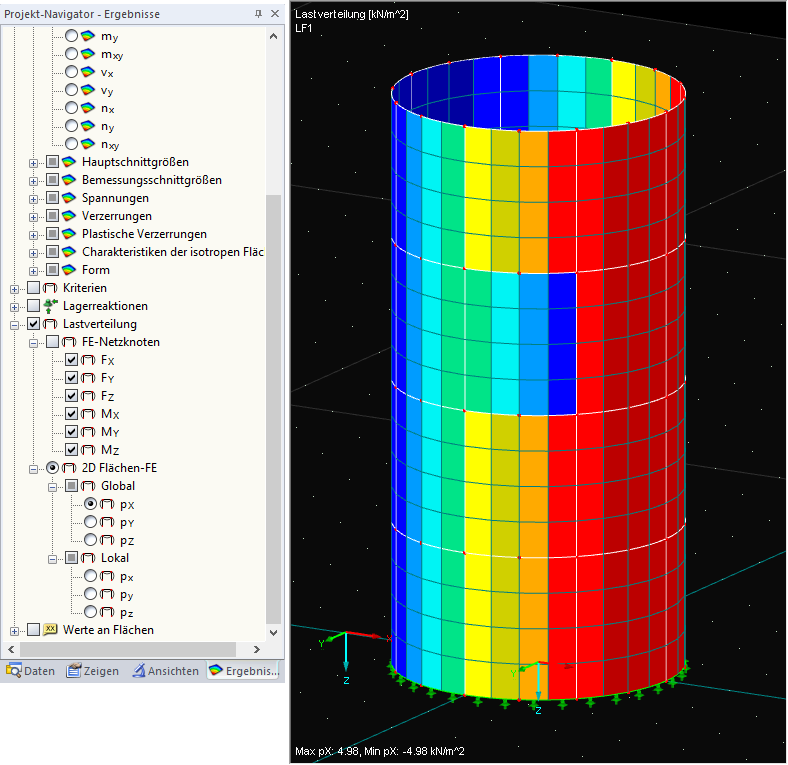The height and width of the screenshot is (765, 788).
Task: Select Plastische Verzerrungen tree entry
Action: pos(144,234)
